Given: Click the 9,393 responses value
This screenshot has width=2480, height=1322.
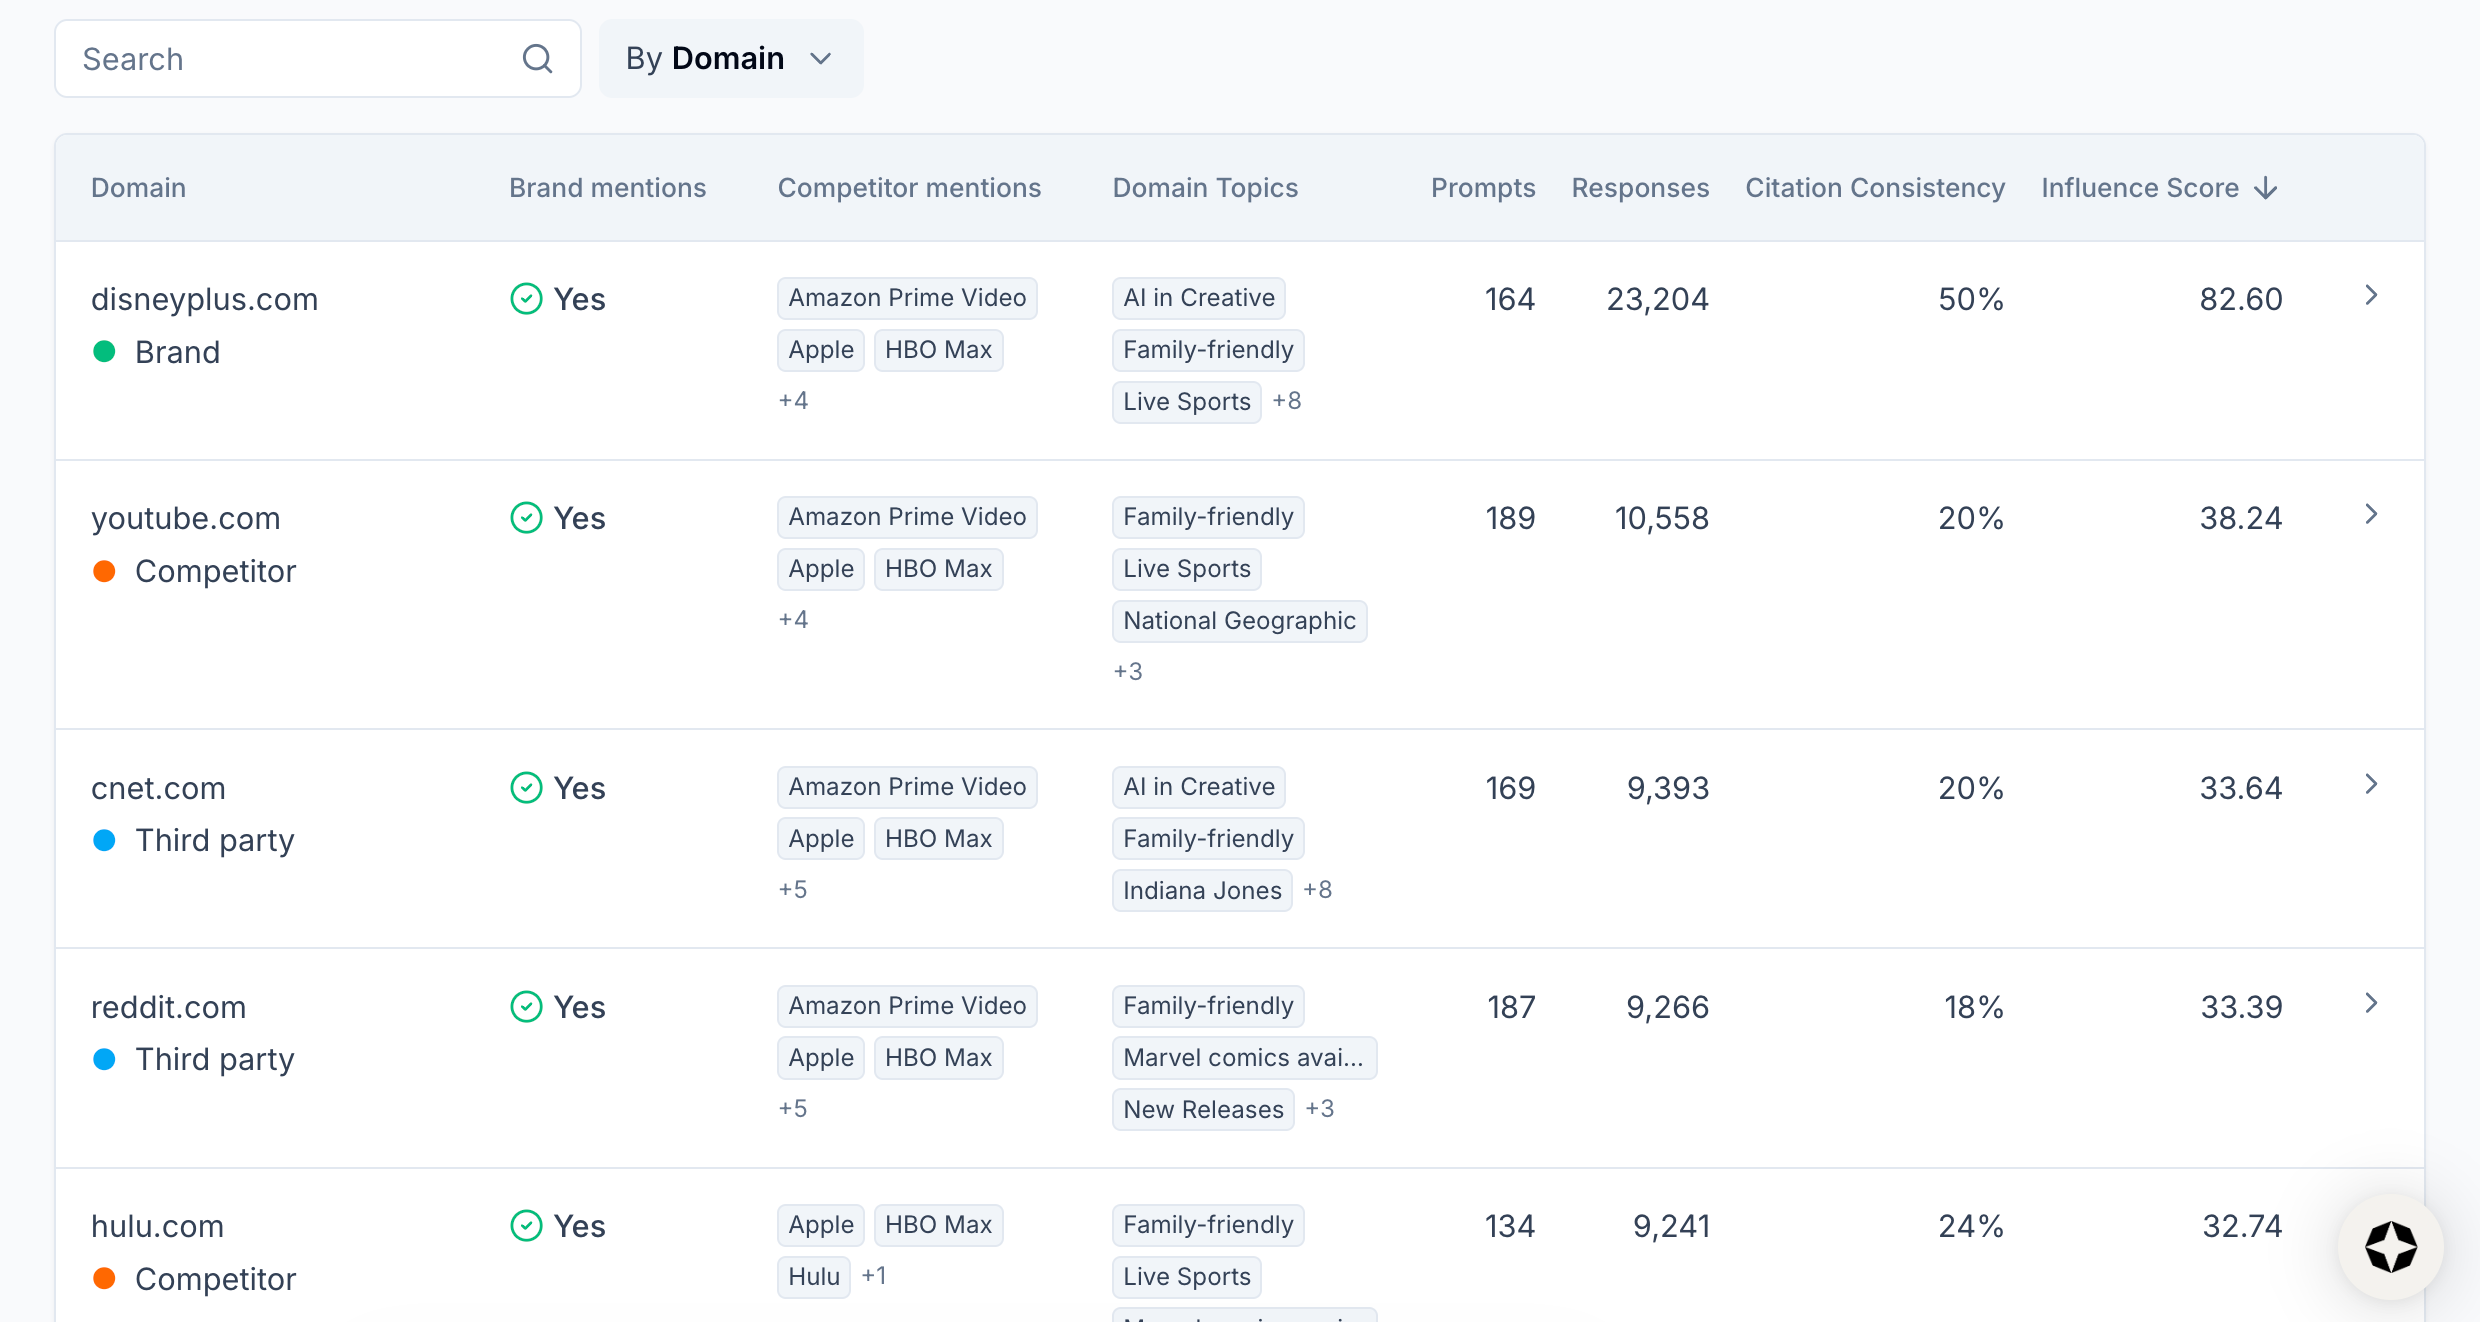Looking at the screenshot, I should 1668,788.
